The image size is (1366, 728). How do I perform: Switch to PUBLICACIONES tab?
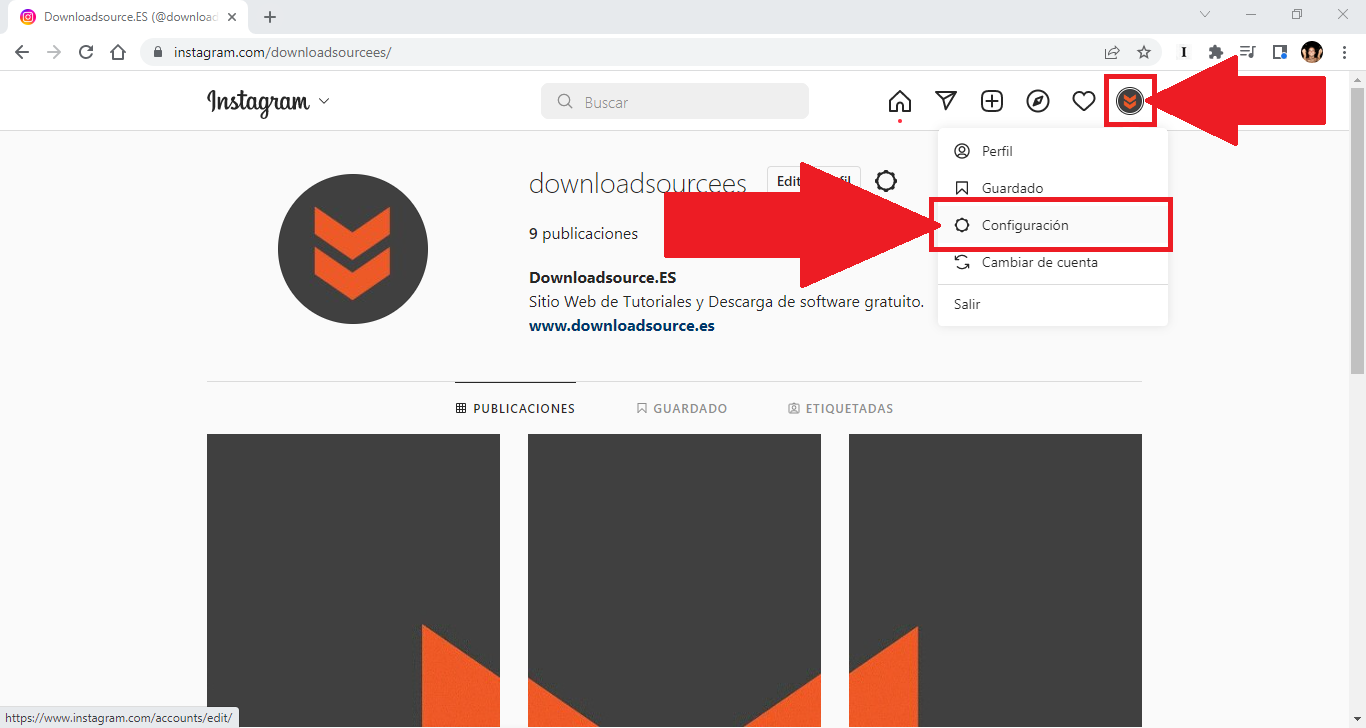tap(515, 408)
